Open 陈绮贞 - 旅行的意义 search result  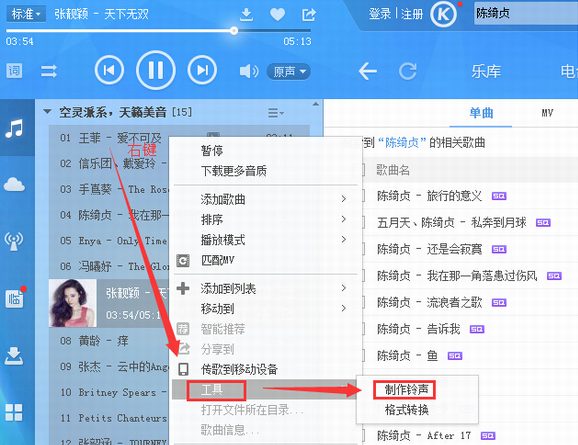click(x=429, y=196)
